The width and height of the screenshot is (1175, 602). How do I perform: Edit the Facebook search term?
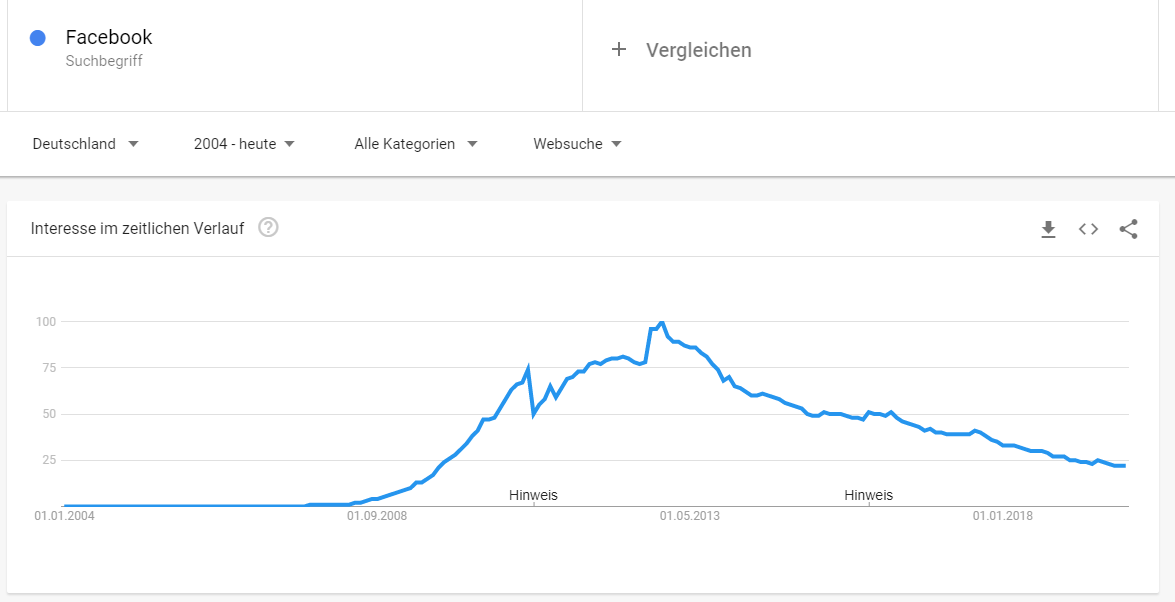tap(109, 37)
